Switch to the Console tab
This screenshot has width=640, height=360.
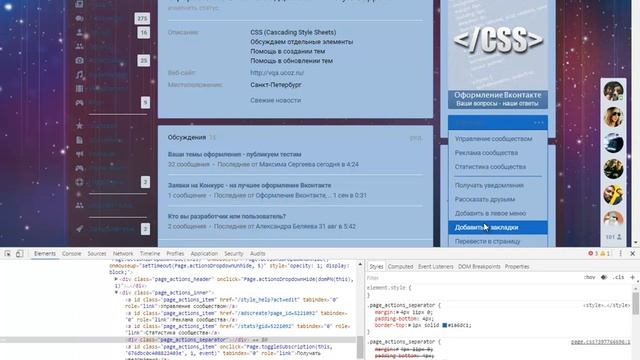pos(71,253)
